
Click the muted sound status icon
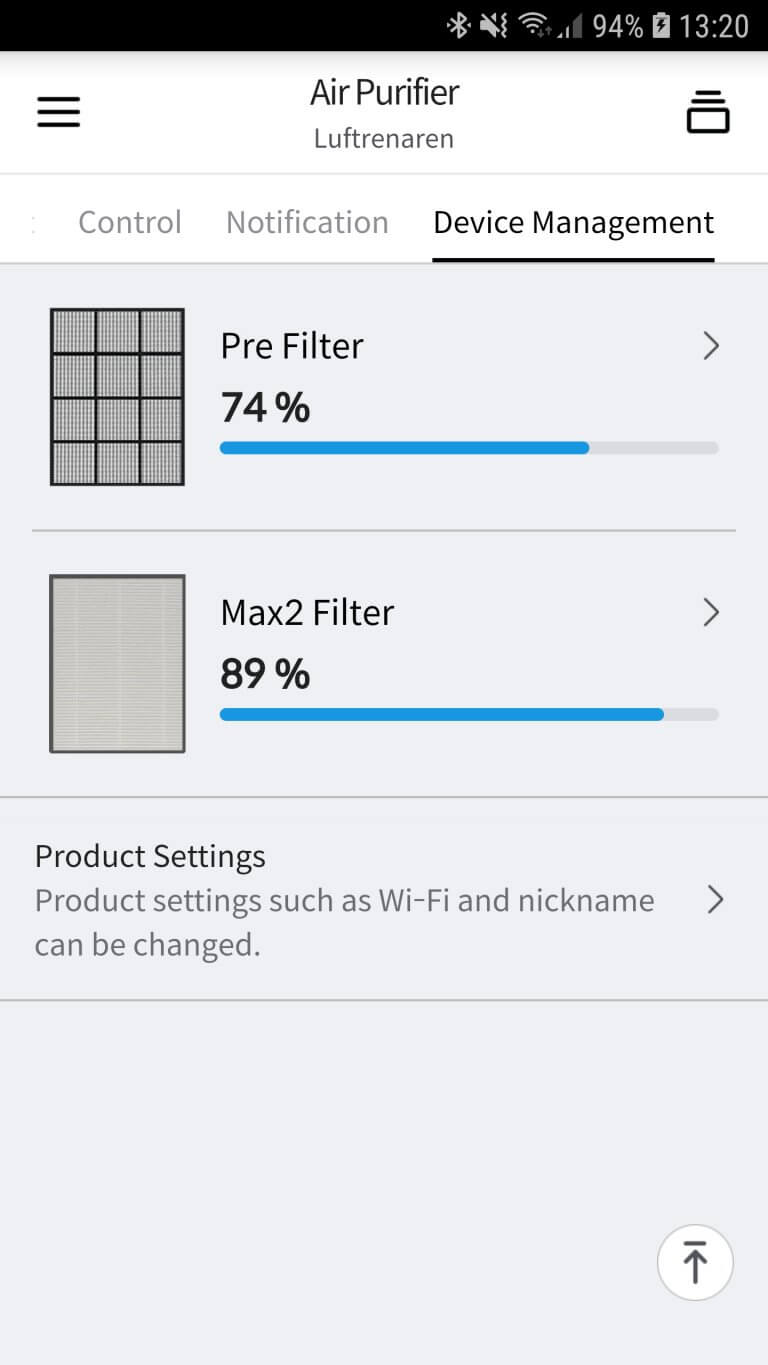tap(493, 26)
